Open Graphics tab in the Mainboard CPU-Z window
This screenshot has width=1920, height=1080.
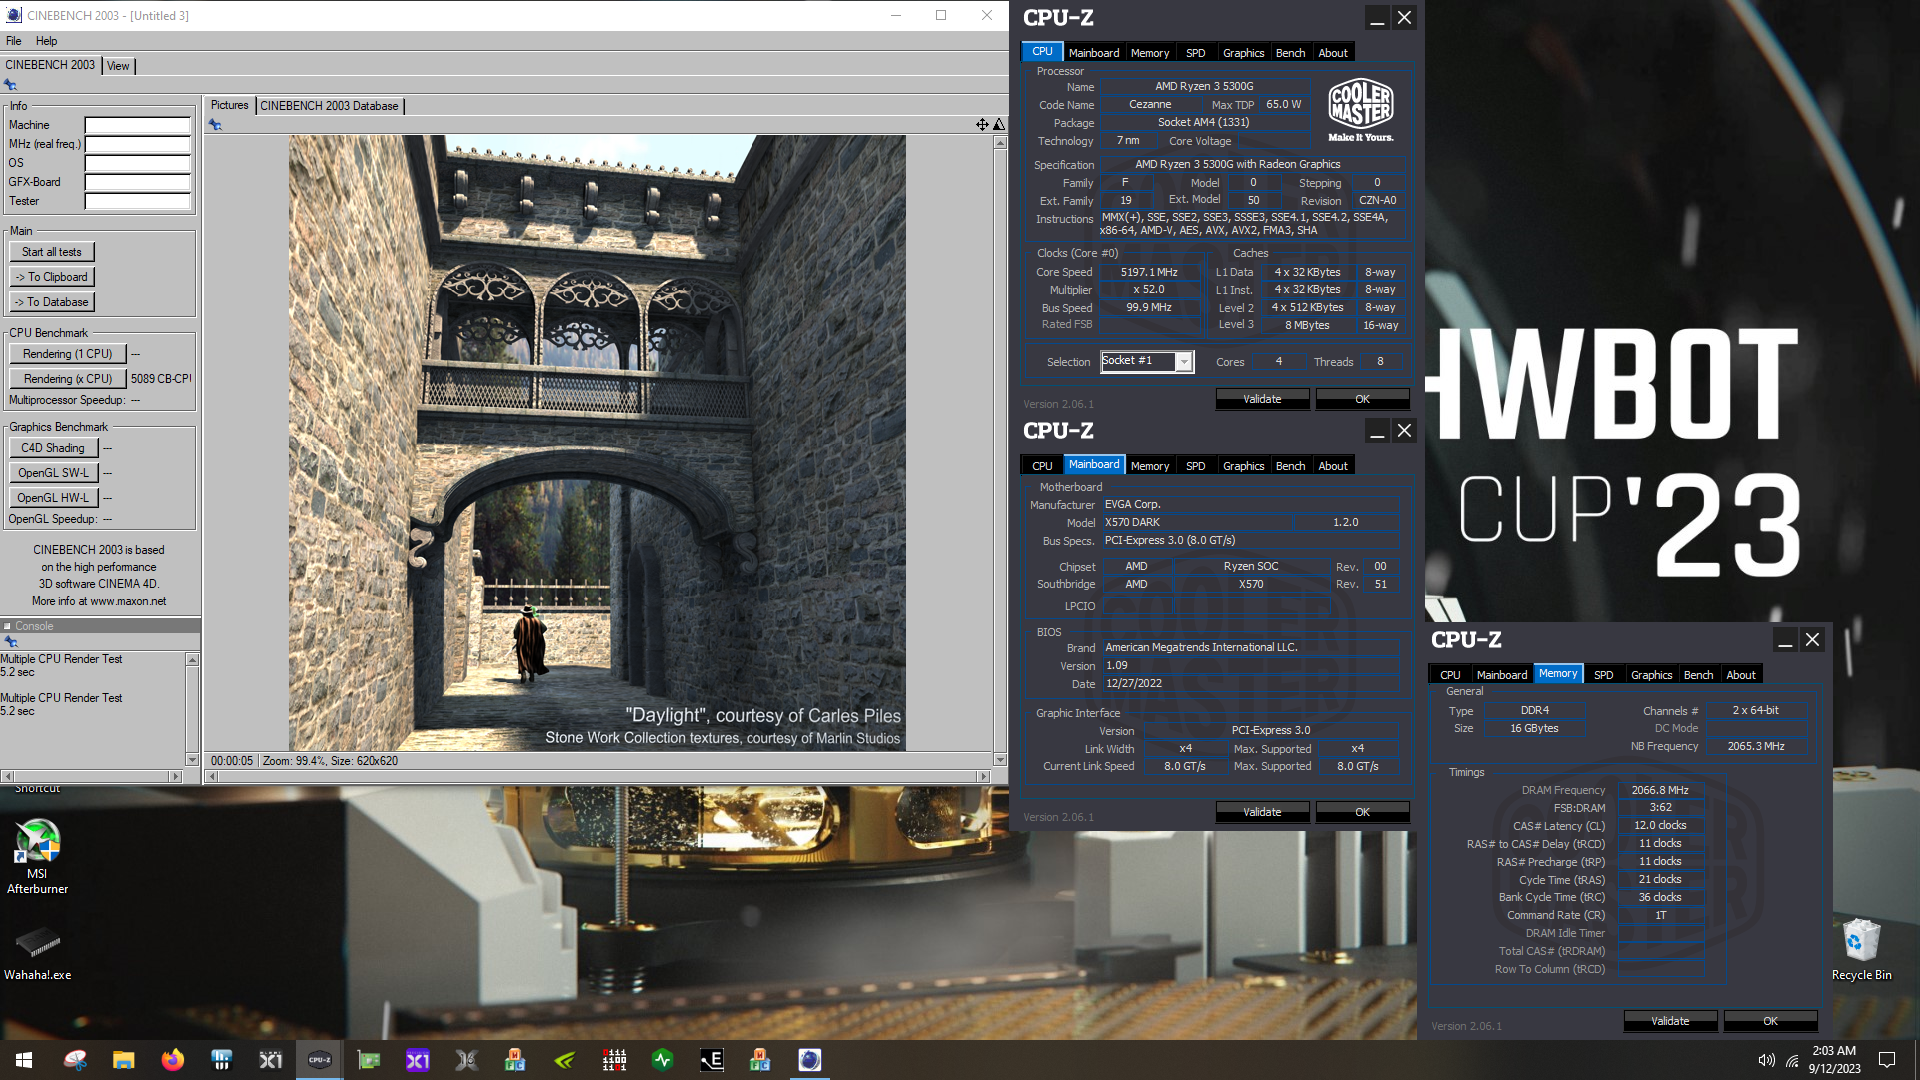[x=1243, y=466]
